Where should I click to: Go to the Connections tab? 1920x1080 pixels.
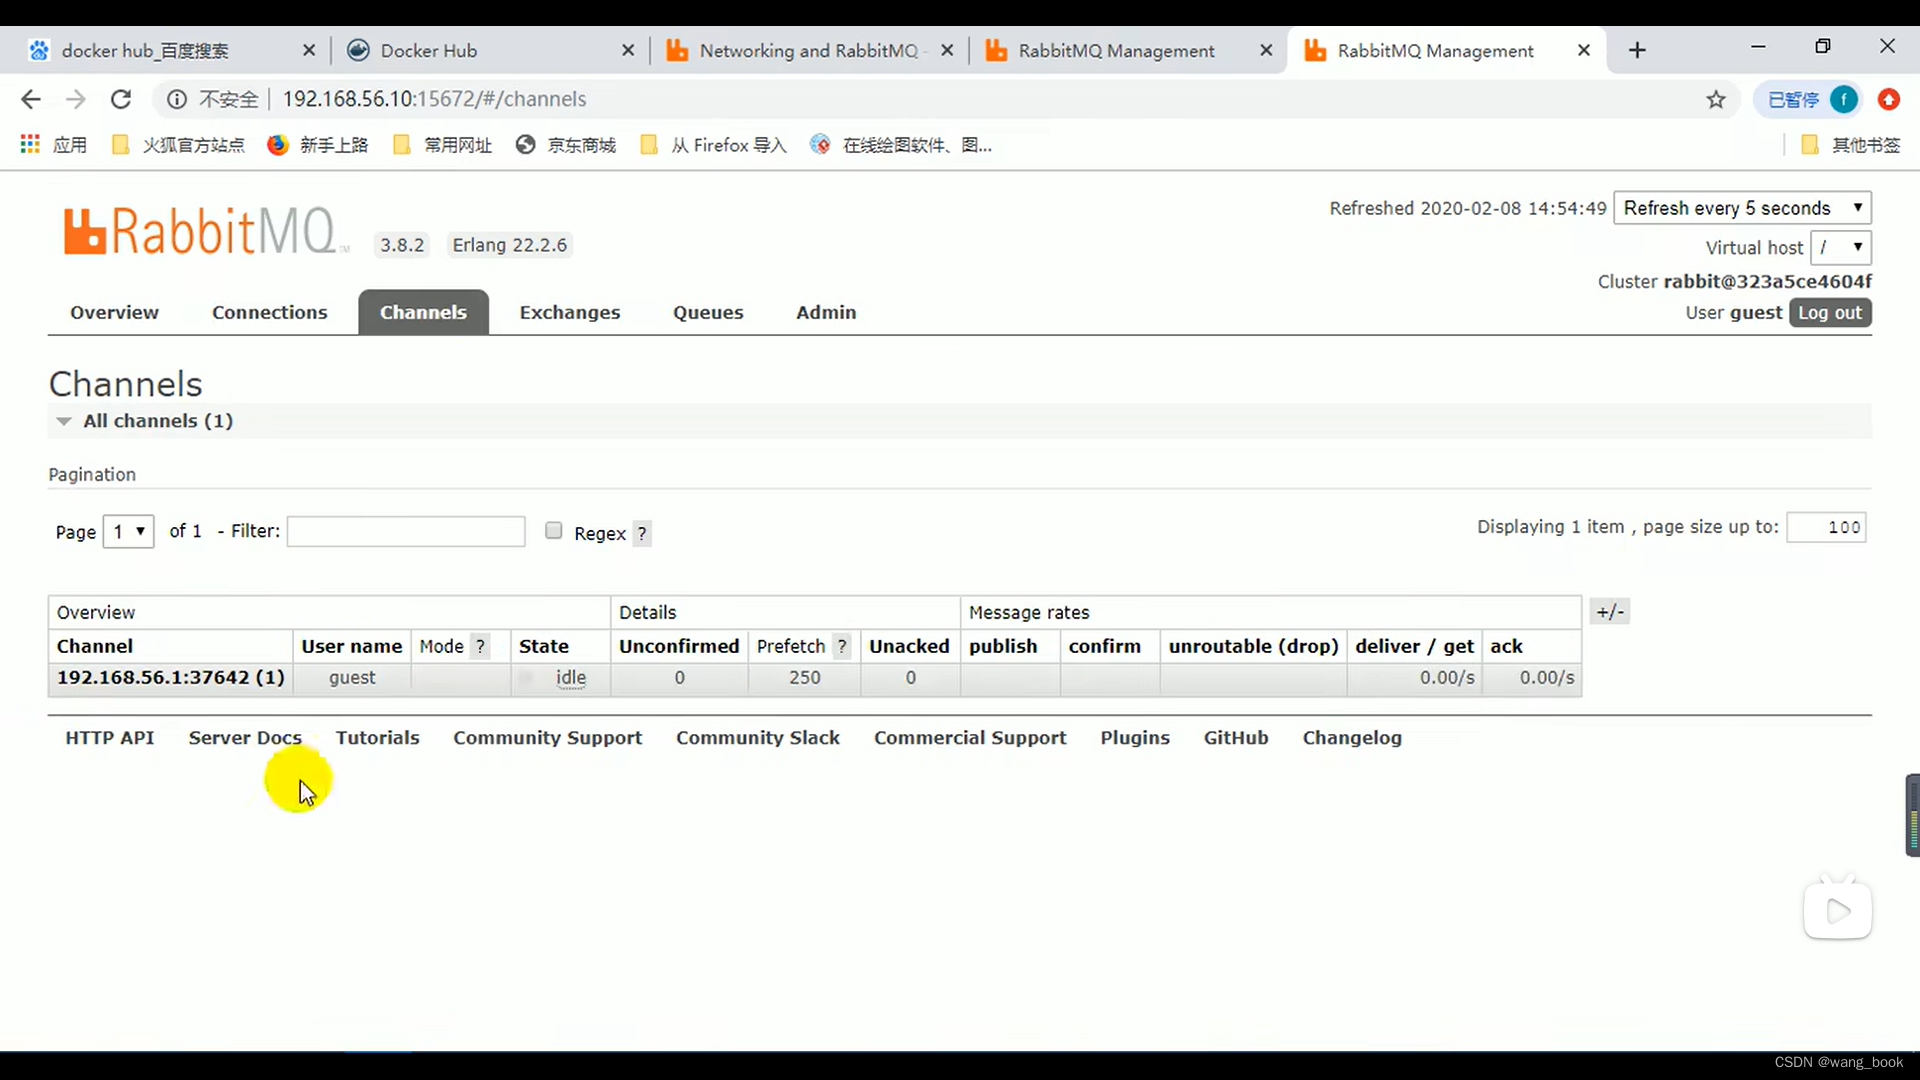point(270,312)
